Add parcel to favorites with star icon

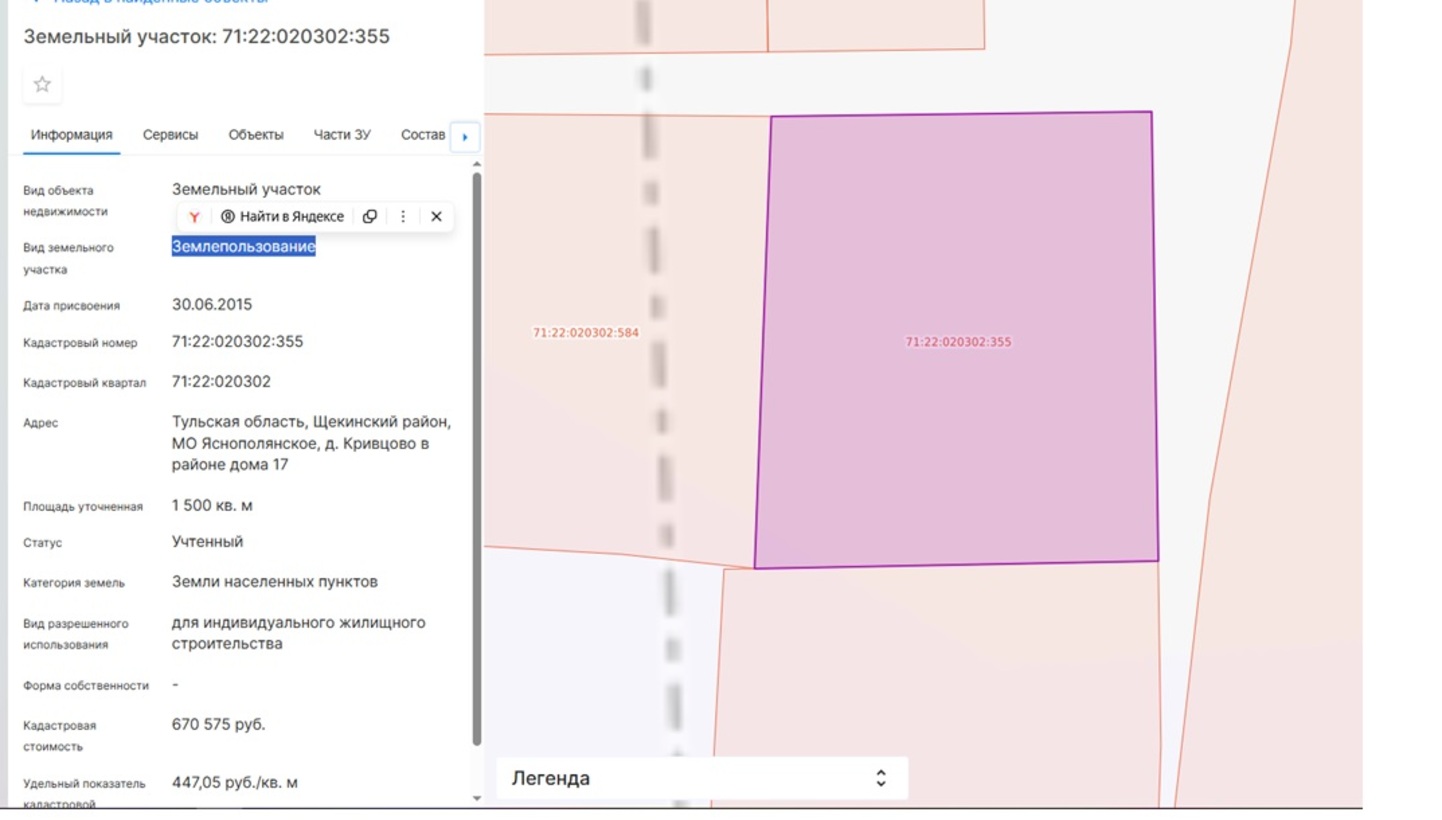click(x=42, y=84)
